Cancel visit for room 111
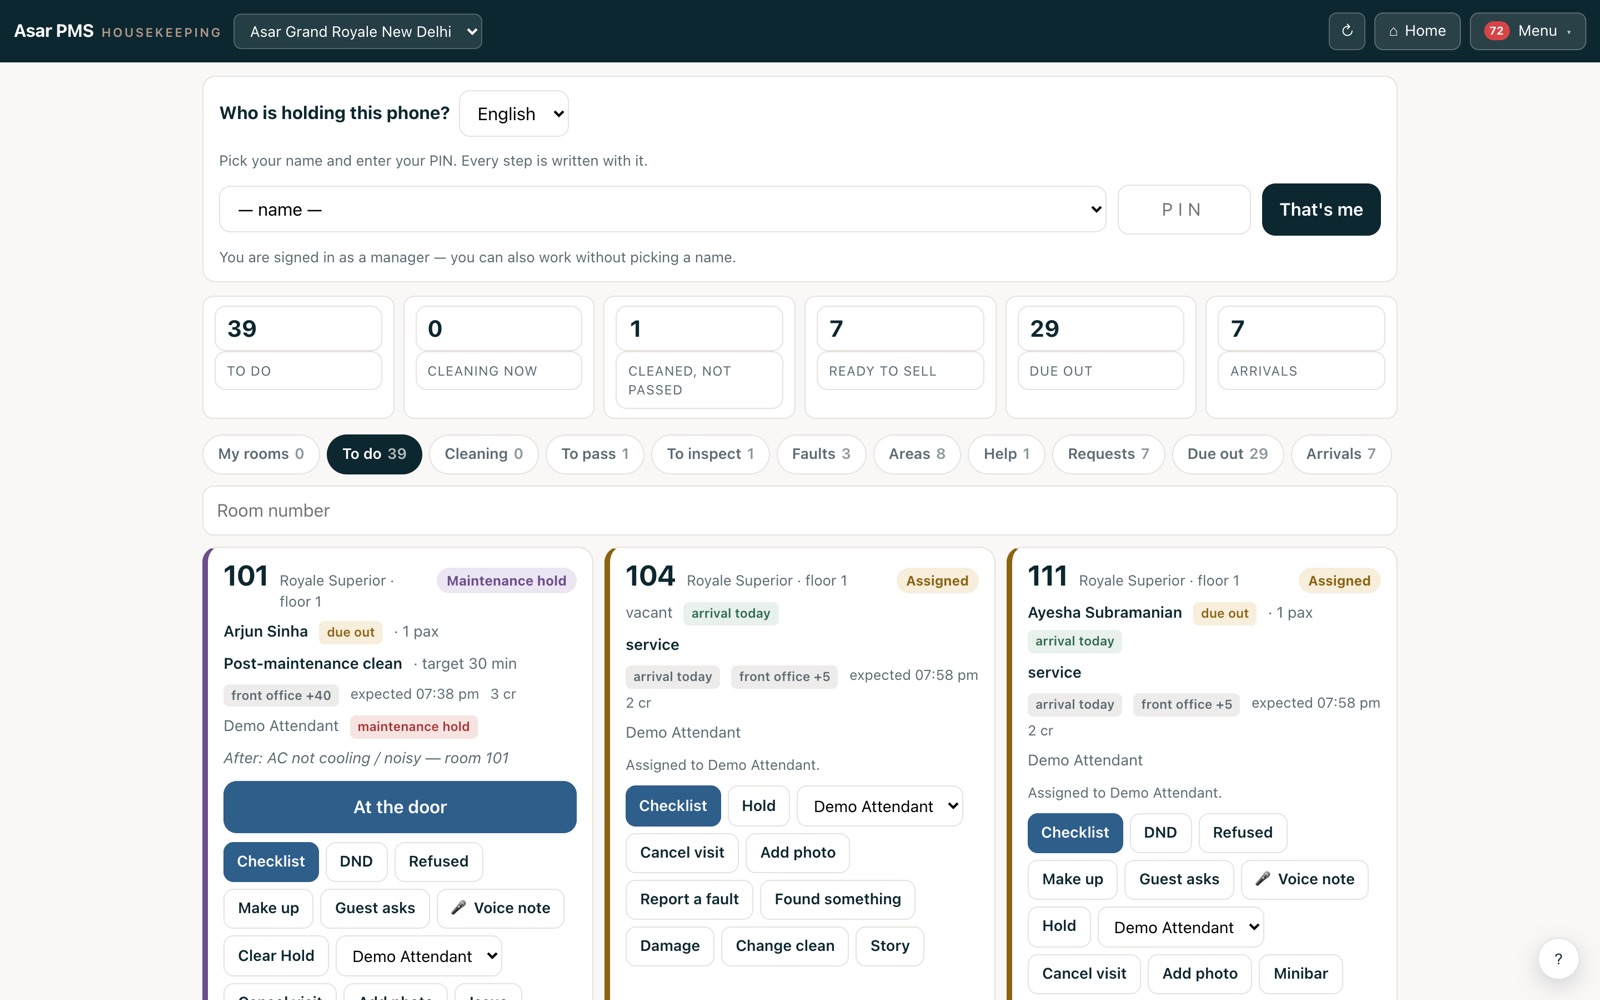Viewport: 1600px width, 1000px height. [x=1084, y=974]
